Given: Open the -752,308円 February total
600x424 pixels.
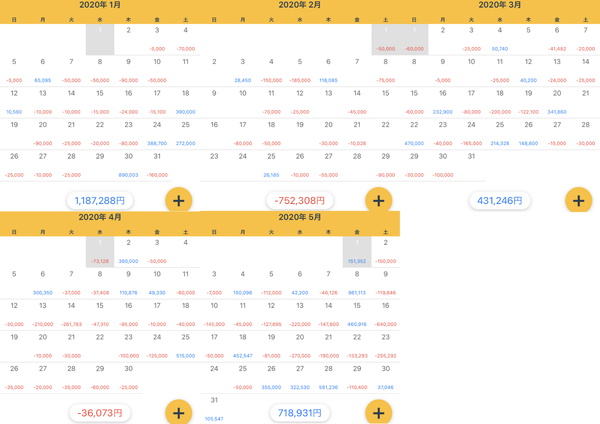Looking at the screenshot, I should click(x=300, y=201).
